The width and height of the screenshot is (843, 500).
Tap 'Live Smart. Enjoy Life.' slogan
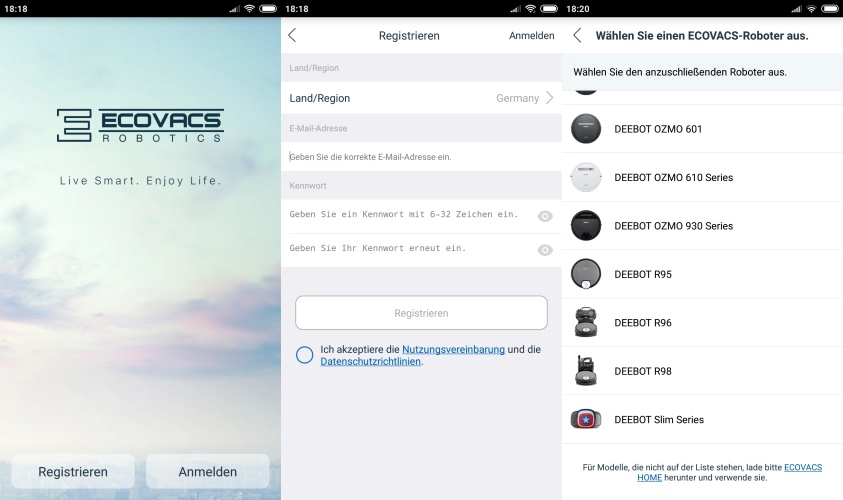click(140, 181)
